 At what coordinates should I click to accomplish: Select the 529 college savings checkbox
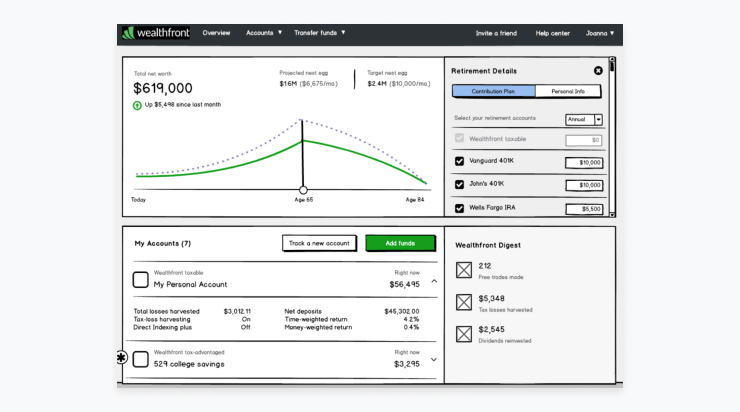(141, 359)
